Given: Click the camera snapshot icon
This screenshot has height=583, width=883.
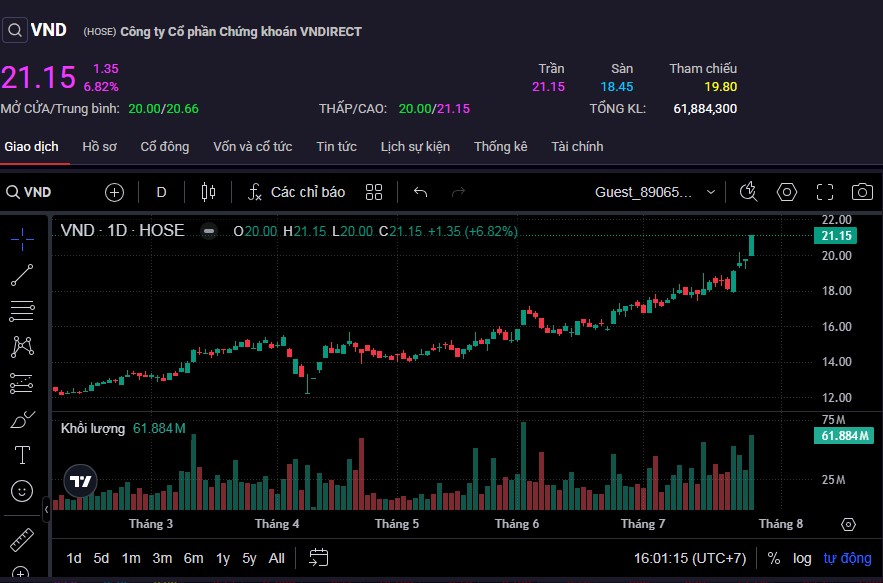Looking at the screenshot, I should click(x=861, y=192).
